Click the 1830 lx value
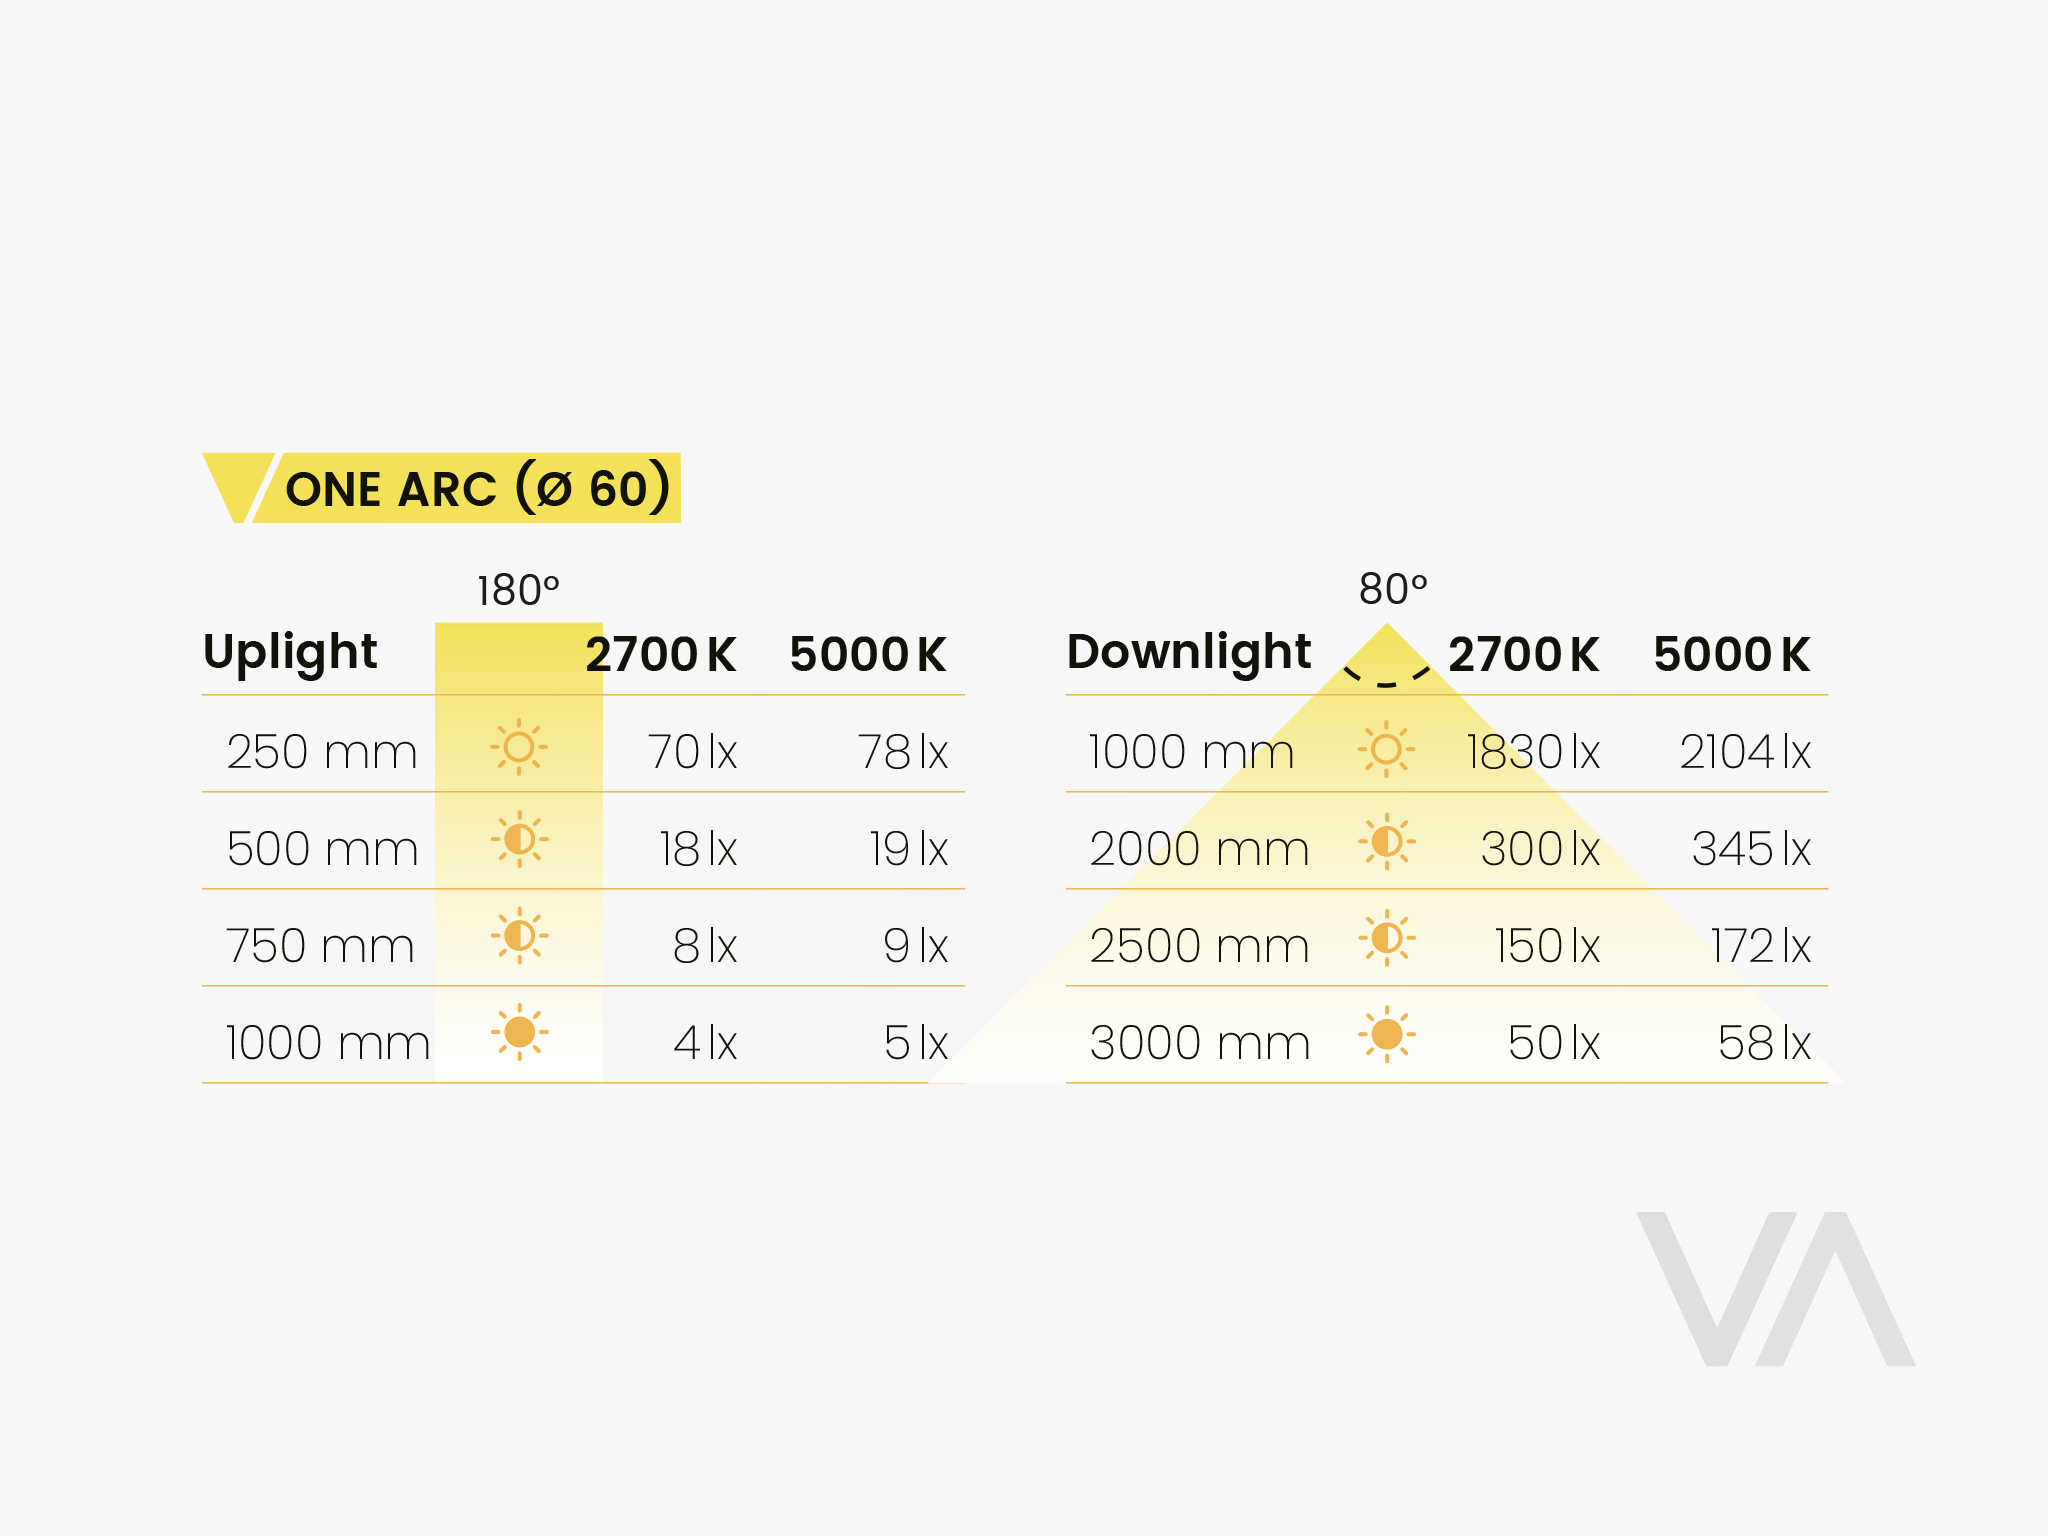 1533,752
